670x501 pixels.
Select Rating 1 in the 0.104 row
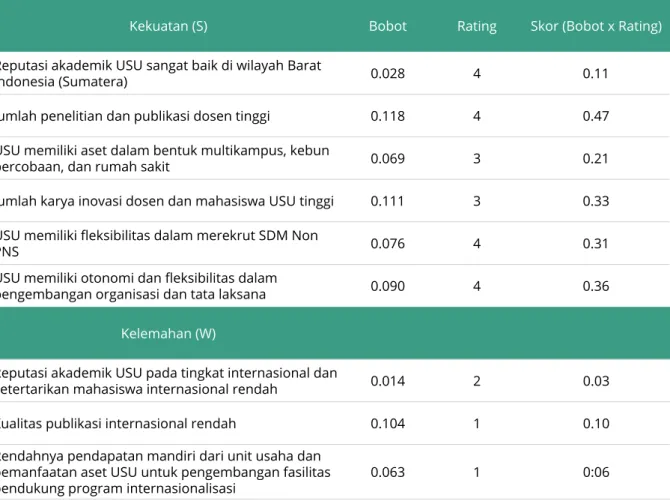(x=477, y=423)
